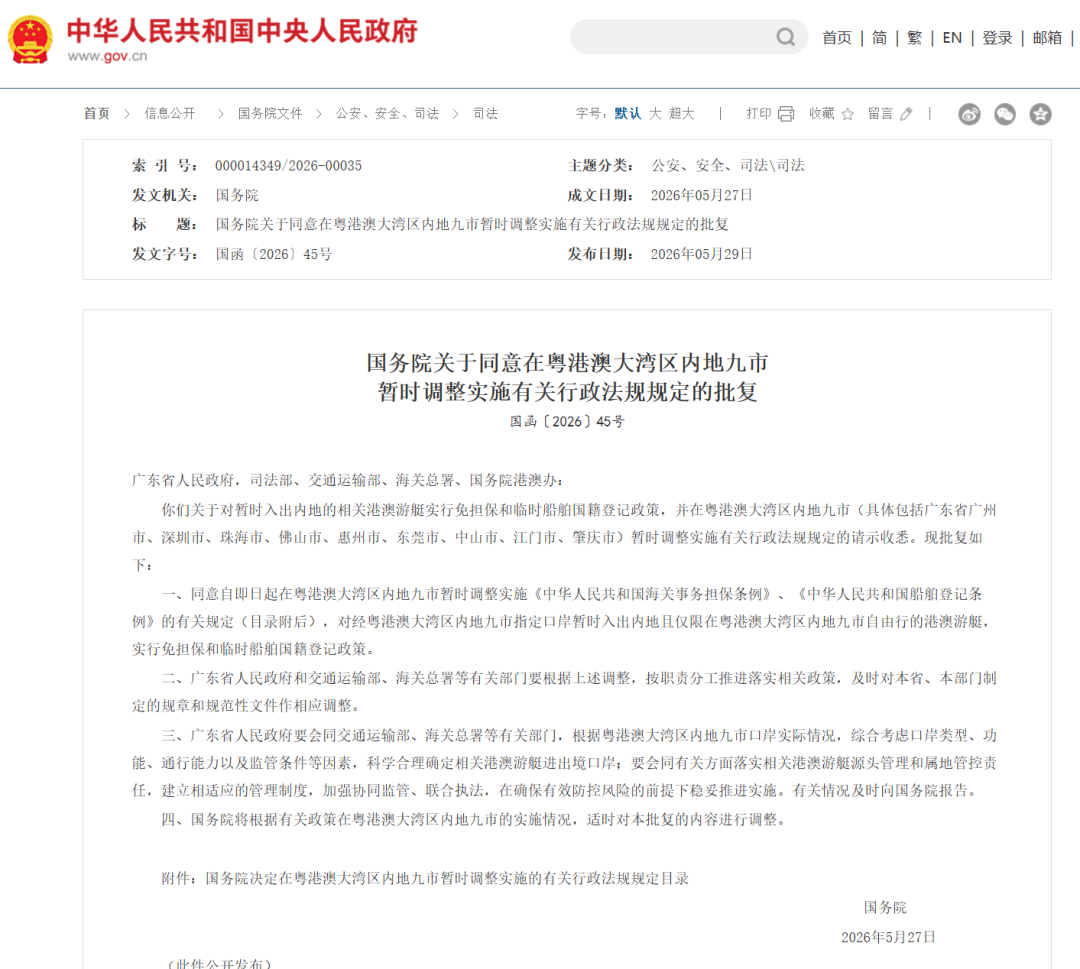Click the 留言 comment text
The image size is (1080, 969).
pyautogui.click(x=880, y=114)
